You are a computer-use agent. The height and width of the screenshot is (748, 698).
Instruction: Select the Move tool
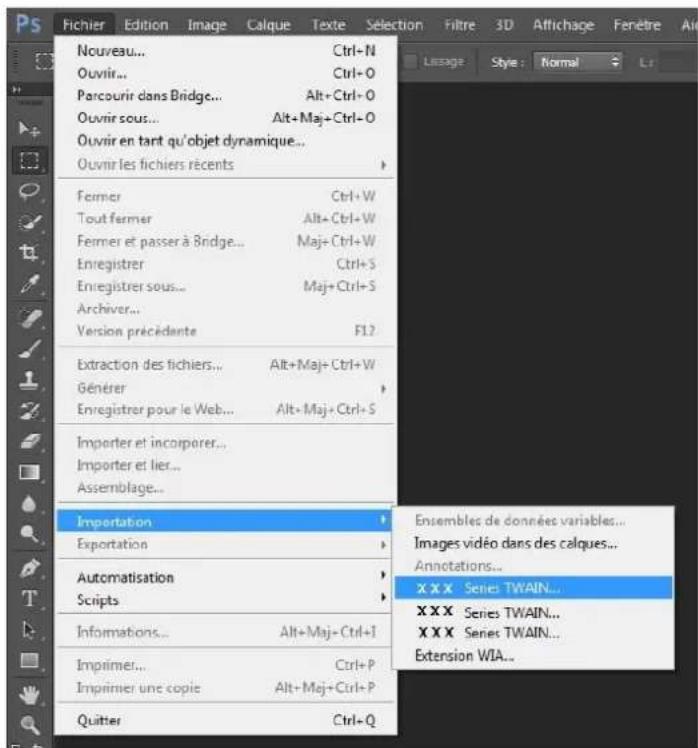click(x=29, y=129)
